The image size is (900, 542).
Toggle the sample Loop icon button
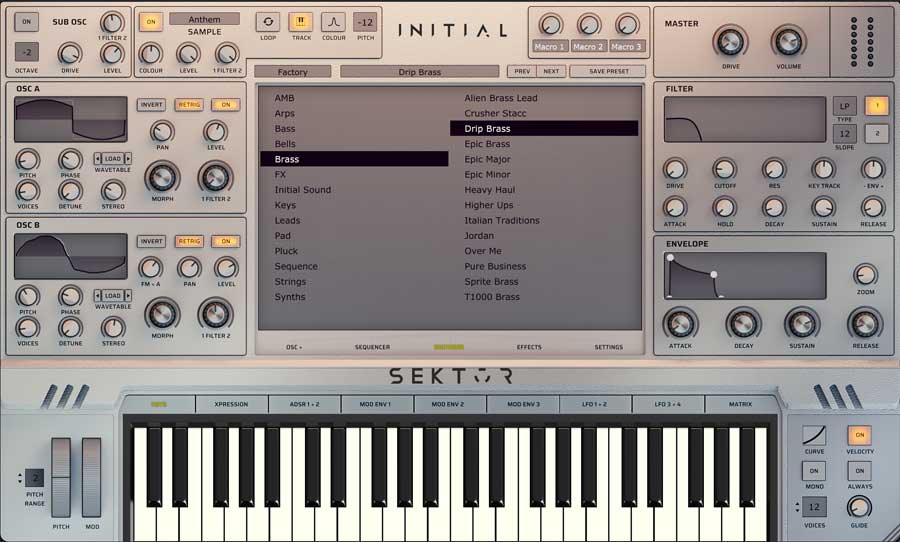[268, 22]
